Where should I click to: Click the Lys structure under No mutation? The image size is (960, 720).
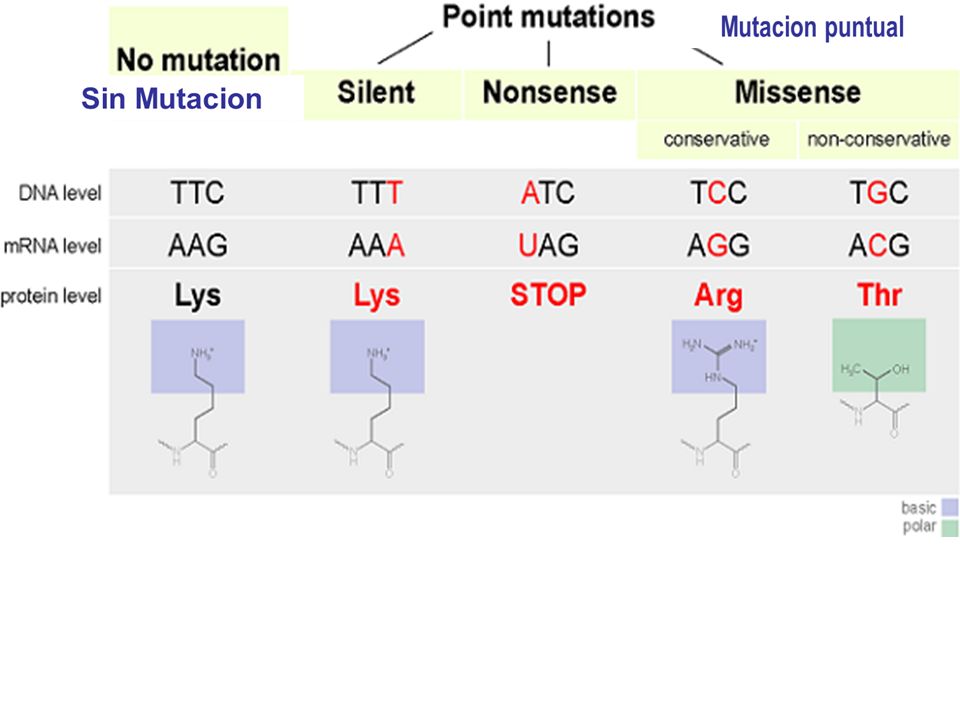pos(196,399)
